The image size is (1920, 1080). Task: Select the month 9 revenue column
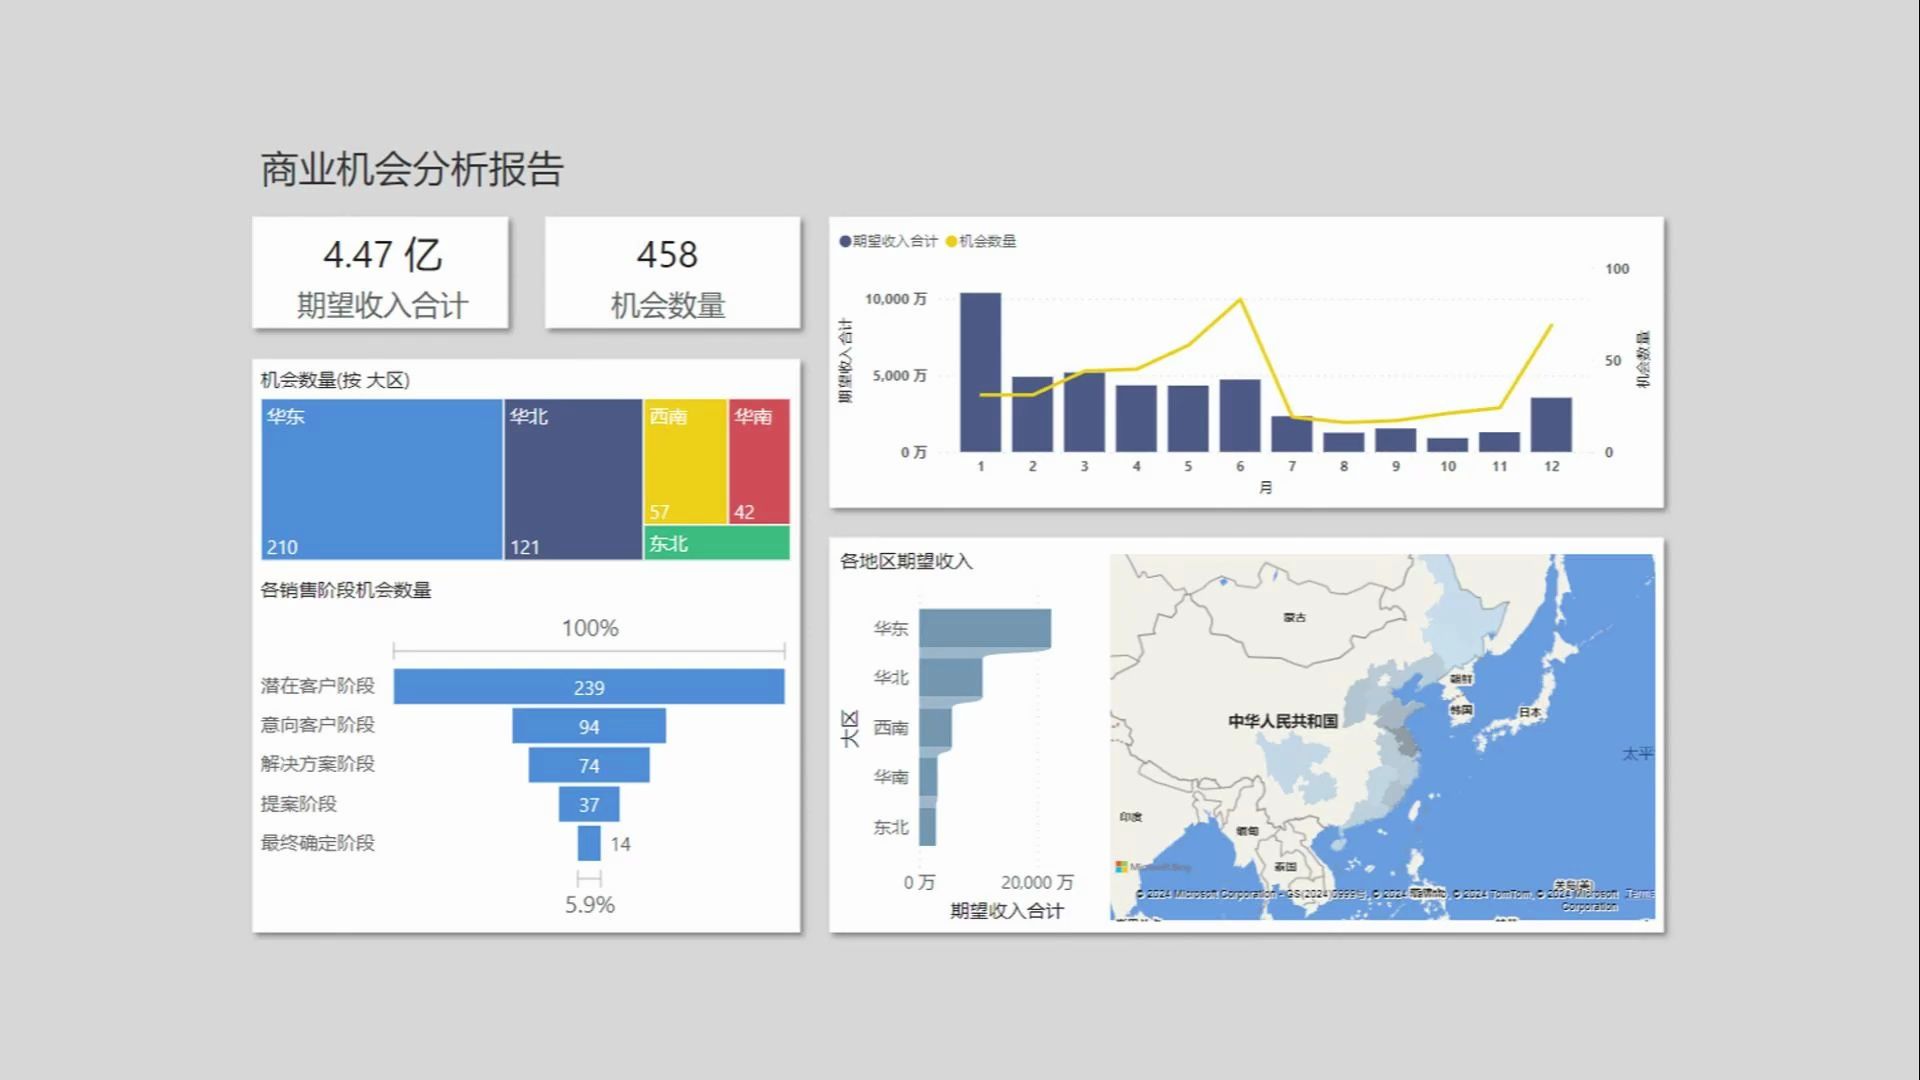pos(1396,440)
